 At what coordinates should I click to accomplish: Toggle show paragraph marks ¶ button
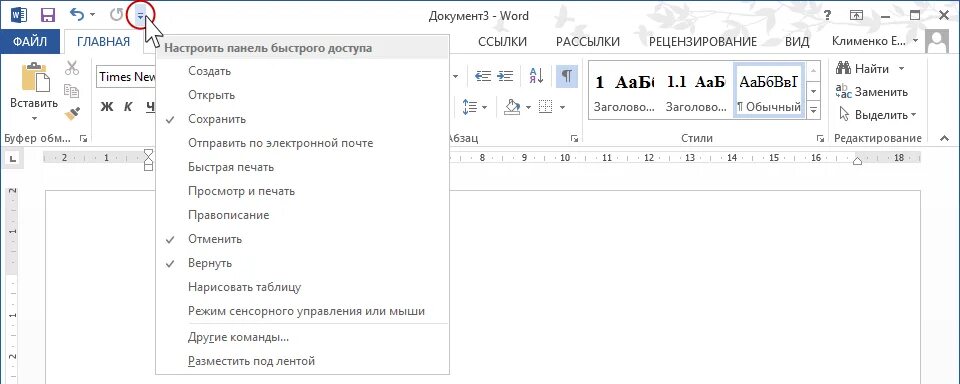pyautogui.click(x=567, y=76)
